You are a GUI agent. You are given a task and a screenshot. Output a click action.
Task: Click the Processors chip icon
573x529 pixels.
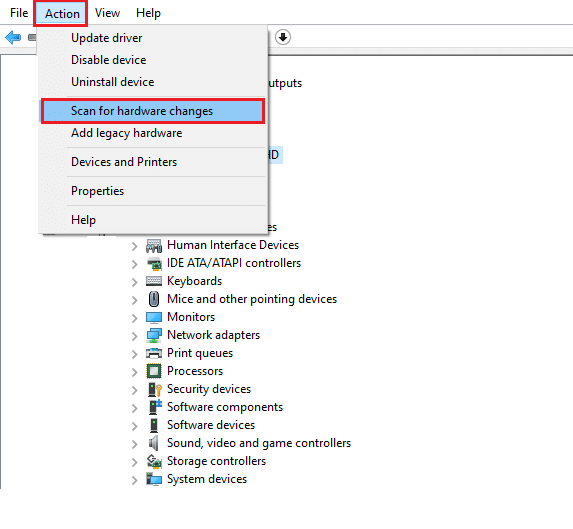pos(154,371)
